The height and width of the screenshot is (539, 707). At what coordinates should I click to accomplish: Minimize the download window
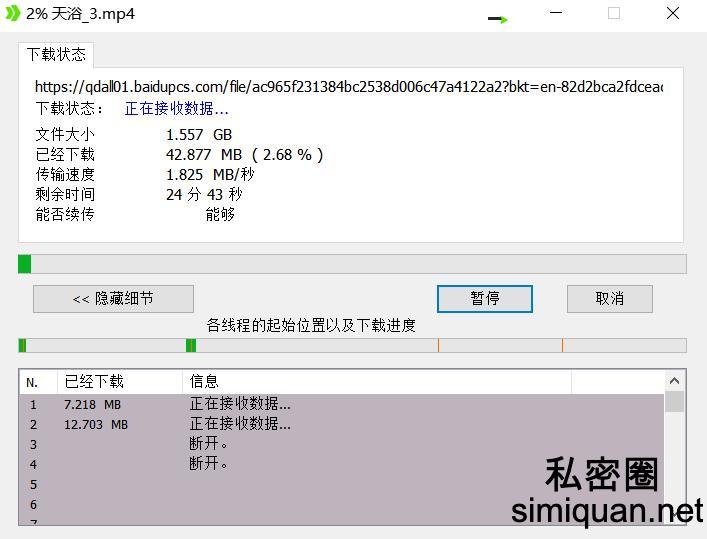(x=557, y=14)
